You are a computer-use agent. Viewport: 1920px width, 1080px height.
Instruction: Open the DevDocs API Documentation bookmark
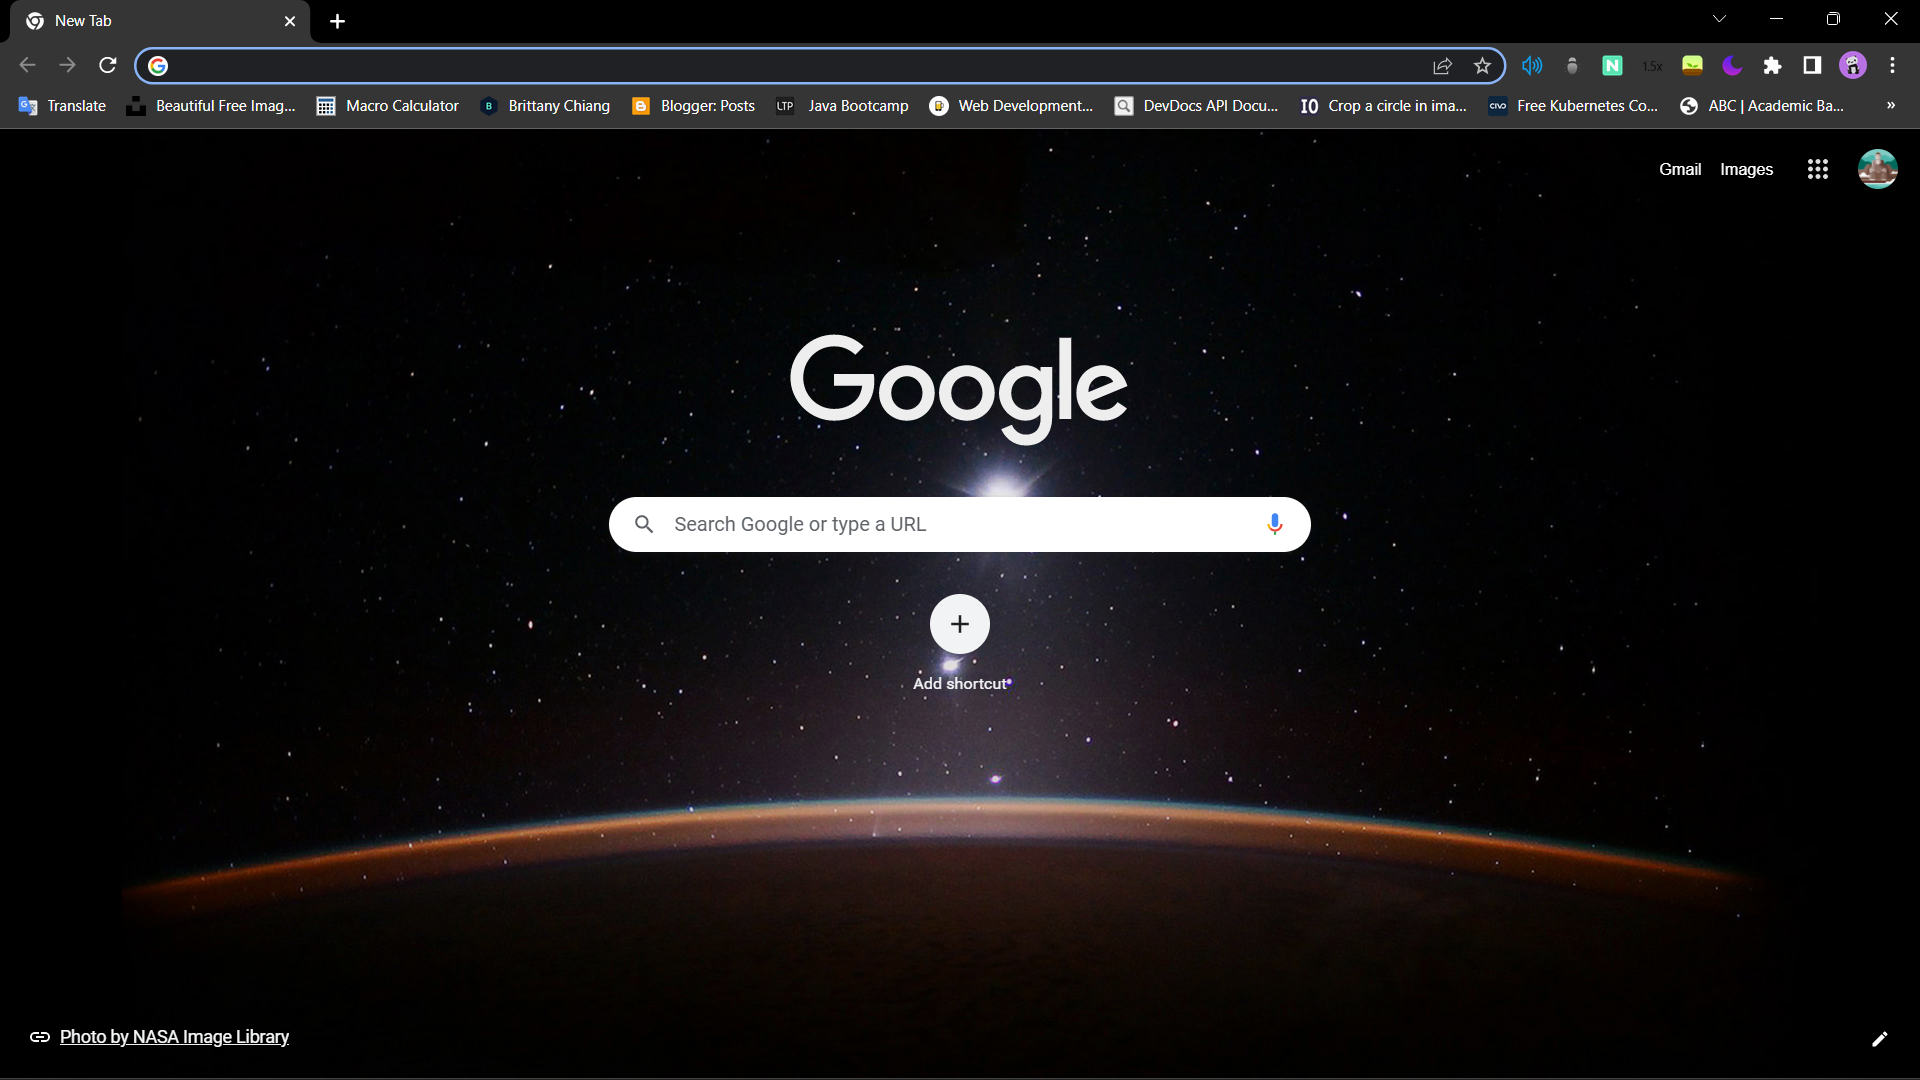1196,105
